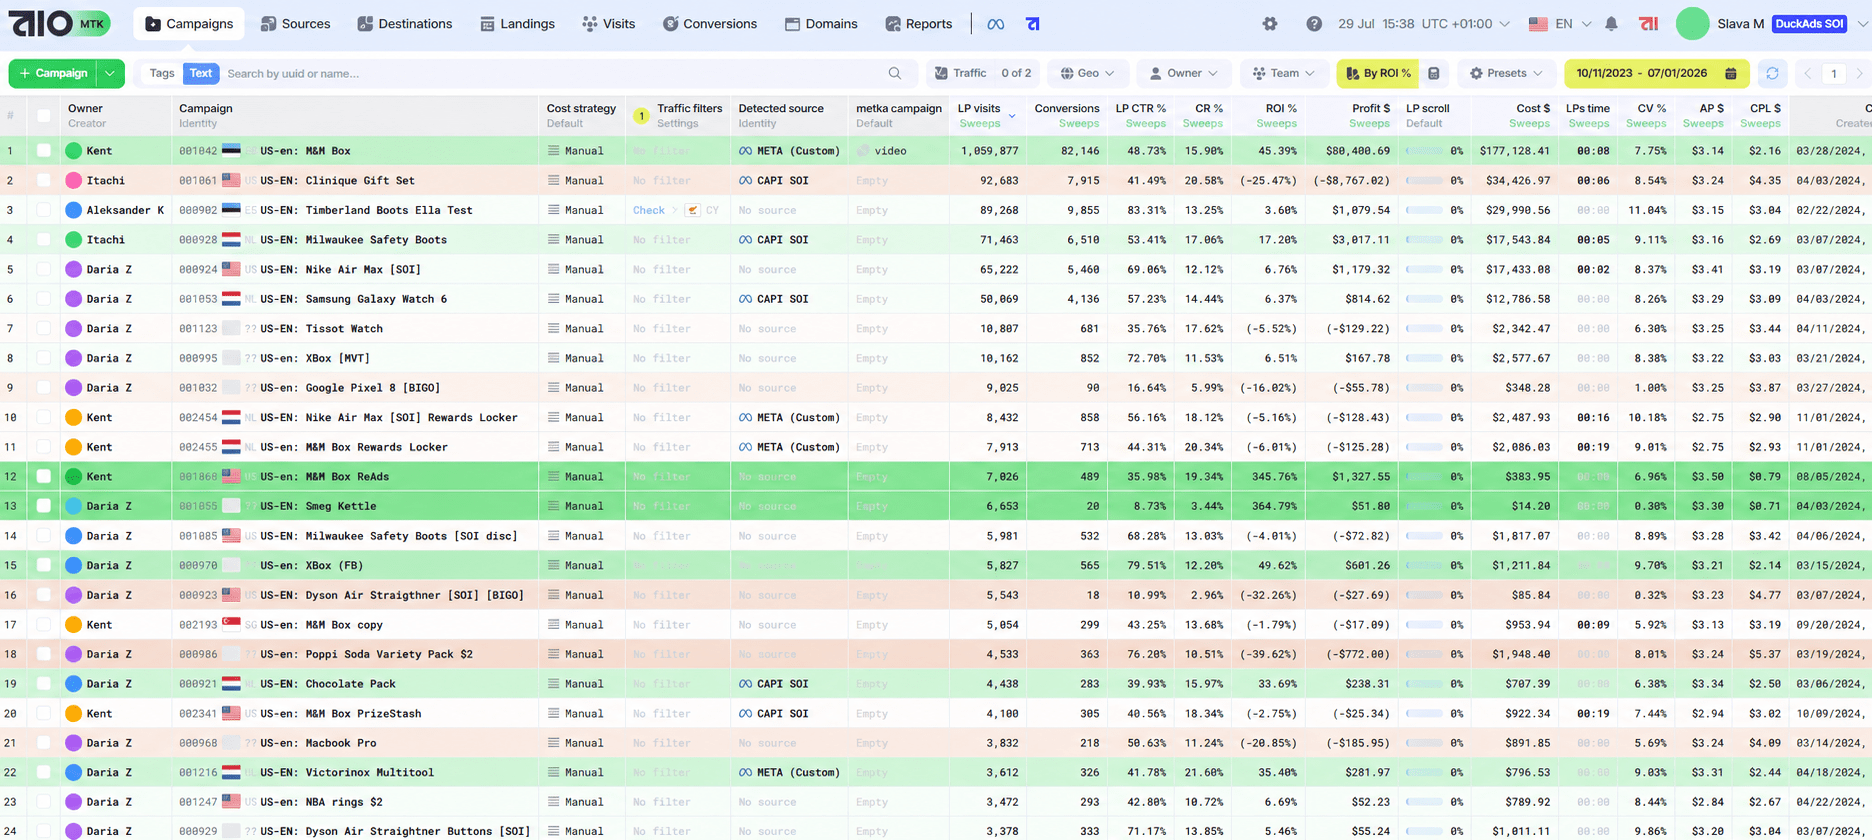
Task: Open the Landings tab
Action: (x=517, y=24)
